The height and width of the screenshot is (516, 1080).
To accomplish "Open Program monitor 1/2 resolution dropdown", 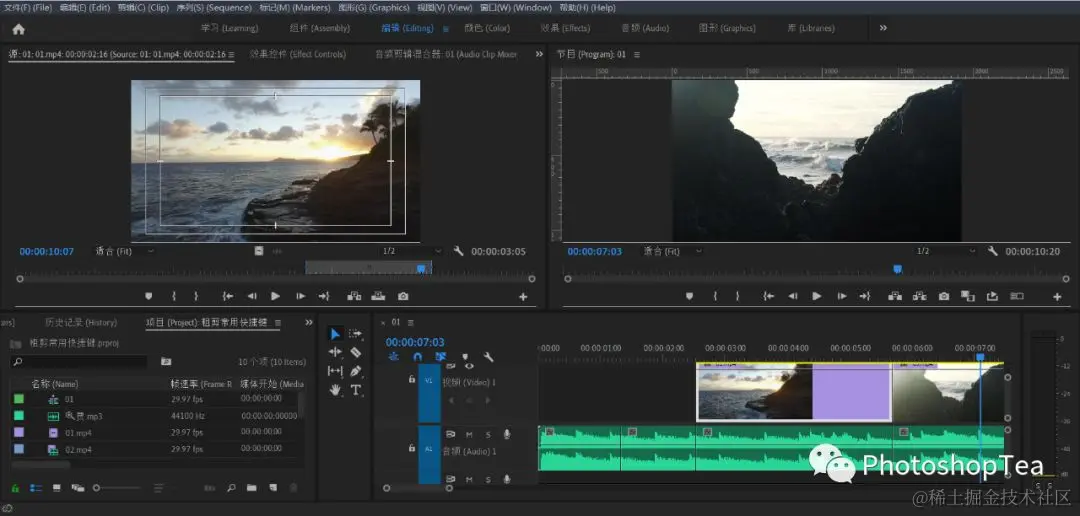I will pos(946,251).
